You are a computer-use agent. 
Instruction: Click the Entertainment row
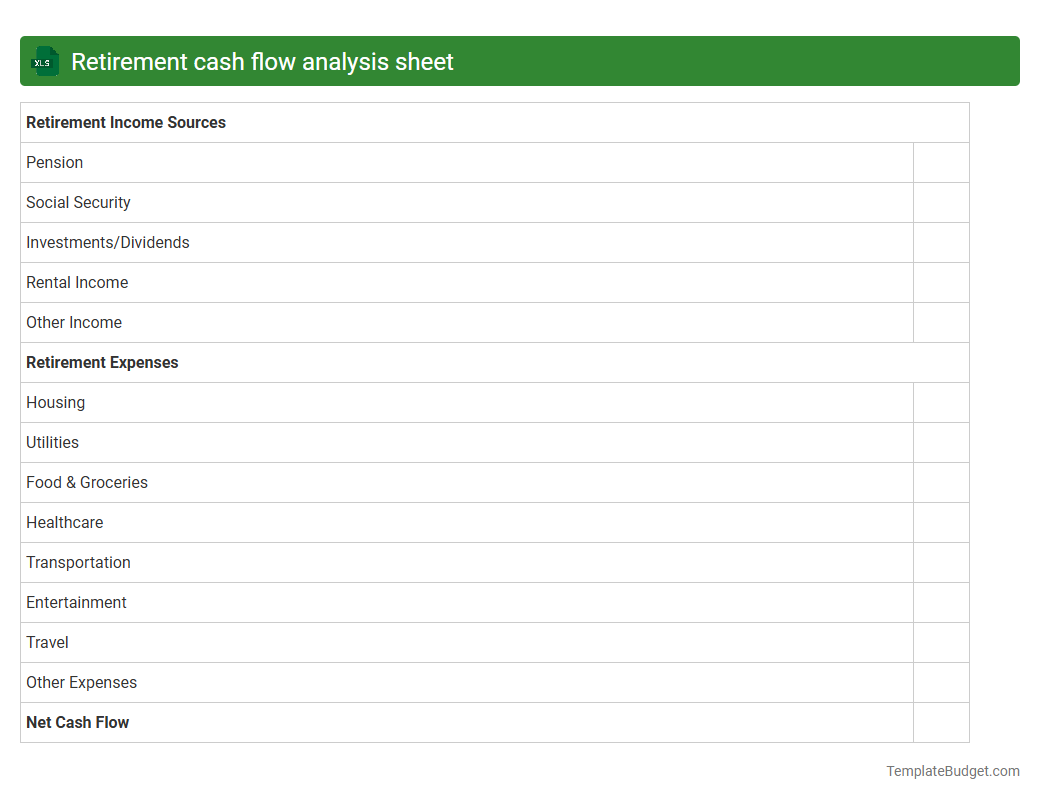point(76,602)
